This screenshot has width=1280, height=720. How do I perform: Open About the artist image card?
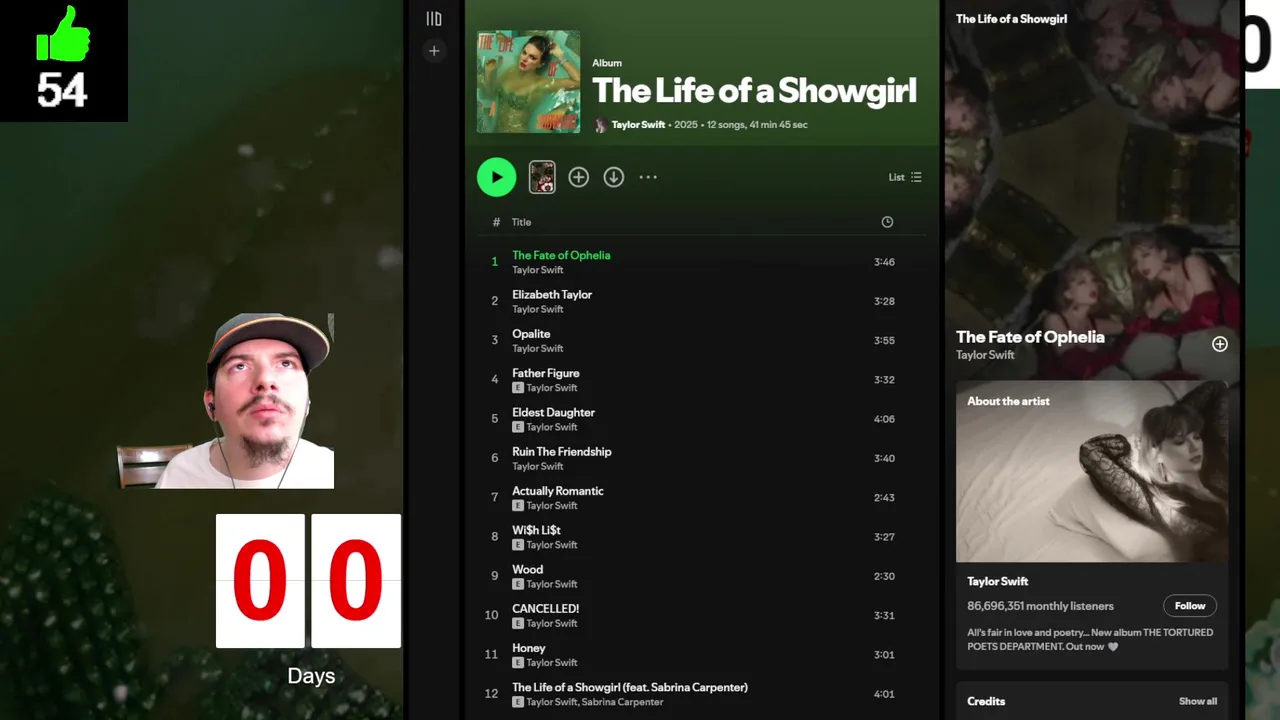click(x=1092, y=471)
